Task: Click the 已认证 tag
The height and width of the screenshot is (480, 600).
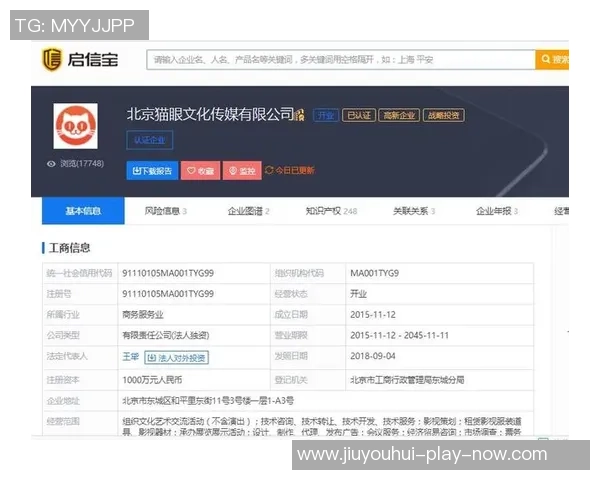Action: [359, 115]
